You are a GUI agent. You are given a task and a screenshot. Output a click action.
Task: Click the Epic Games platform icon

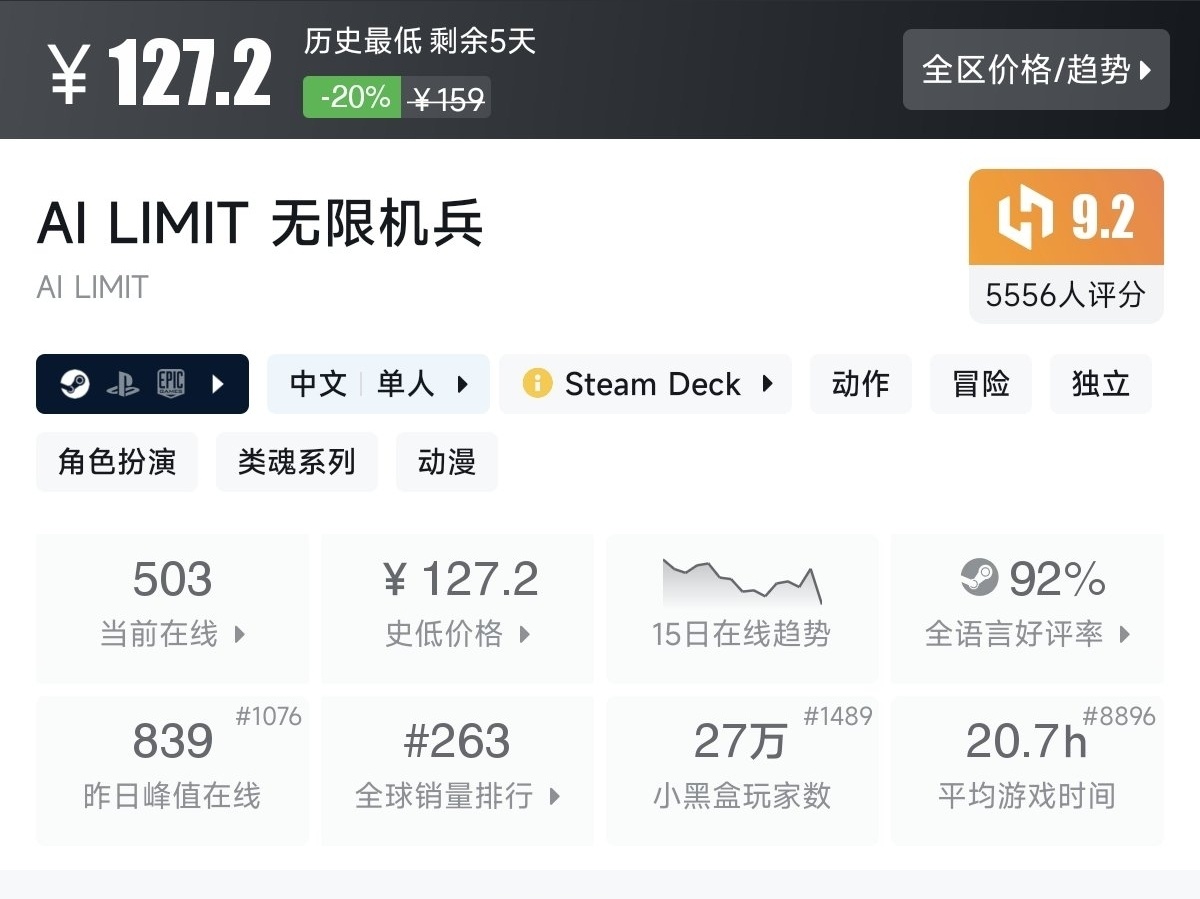click(171, 384)
